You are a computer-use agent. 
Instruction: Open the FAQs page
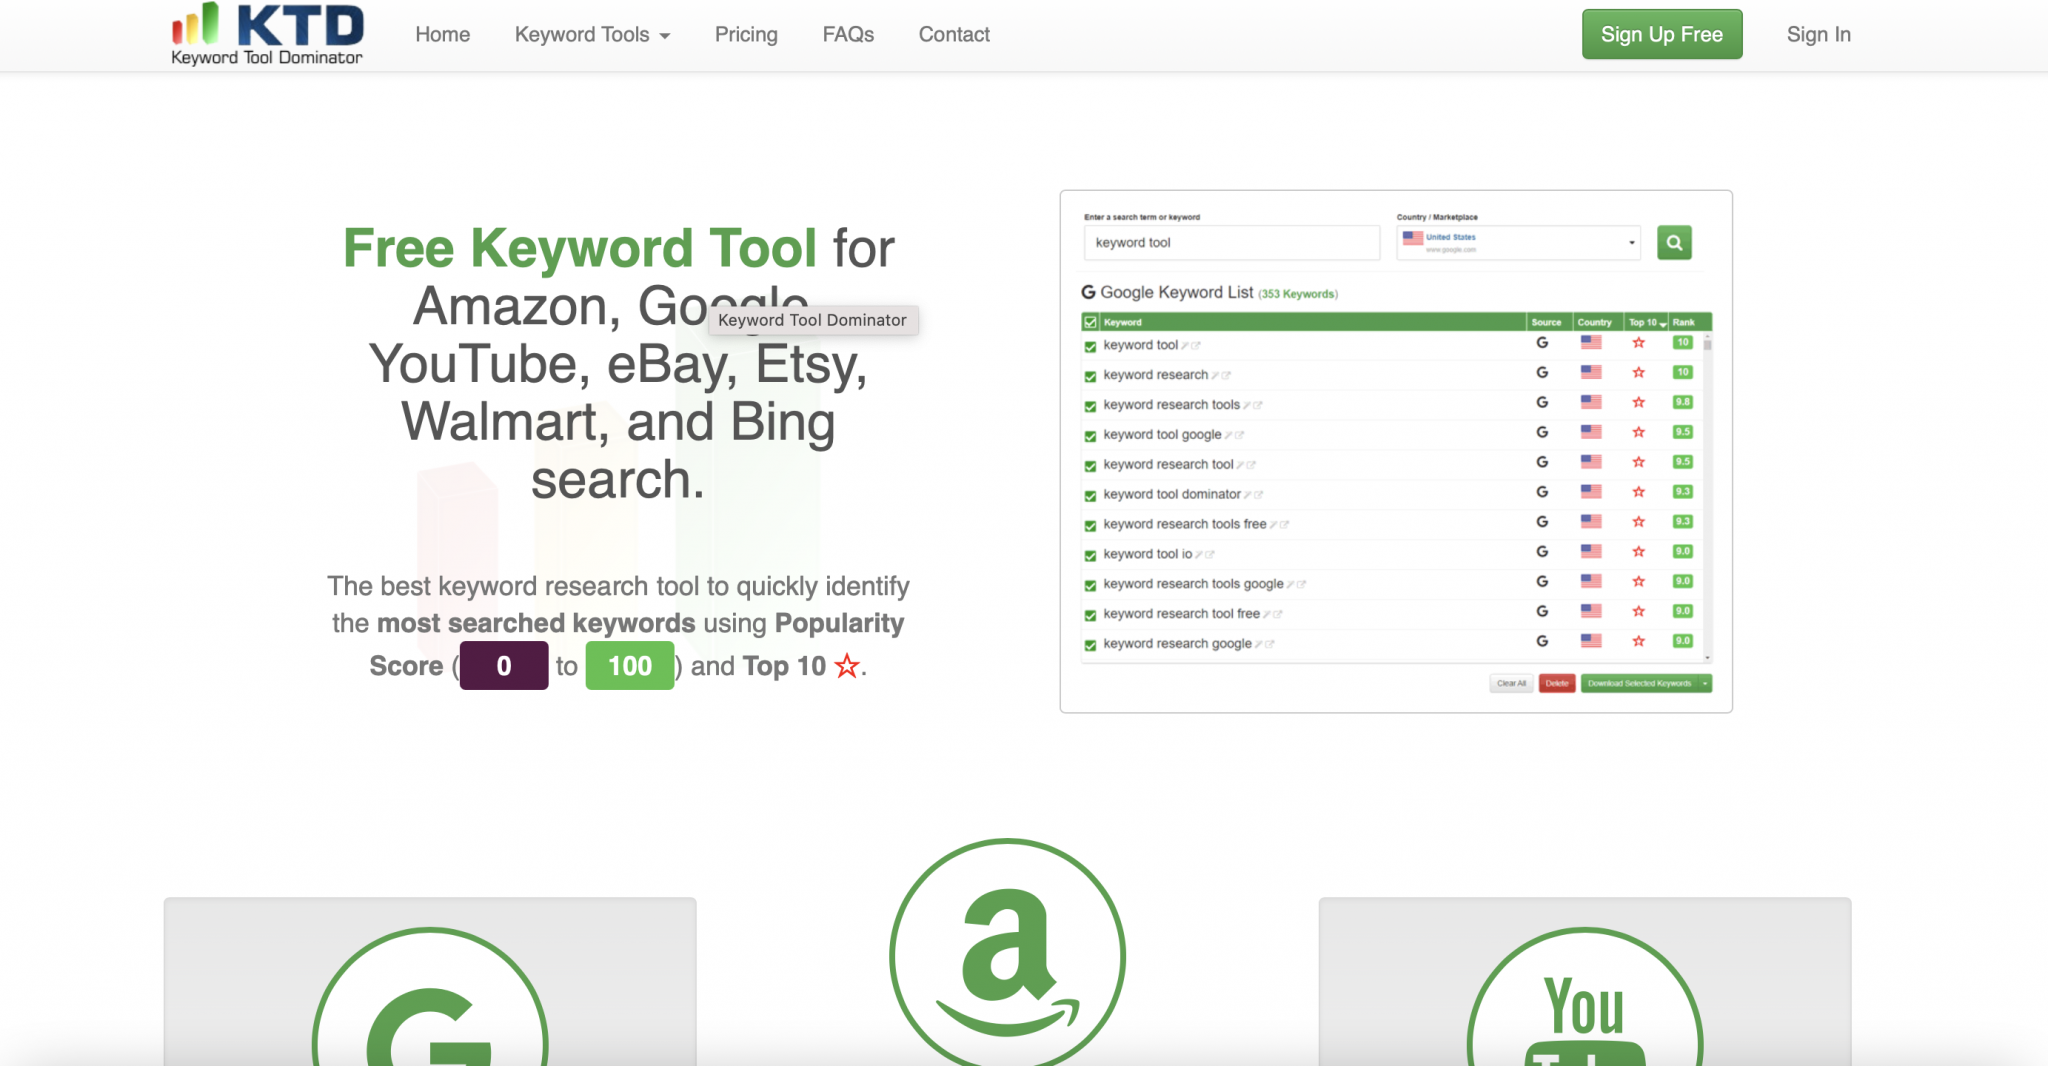point(847,34)
